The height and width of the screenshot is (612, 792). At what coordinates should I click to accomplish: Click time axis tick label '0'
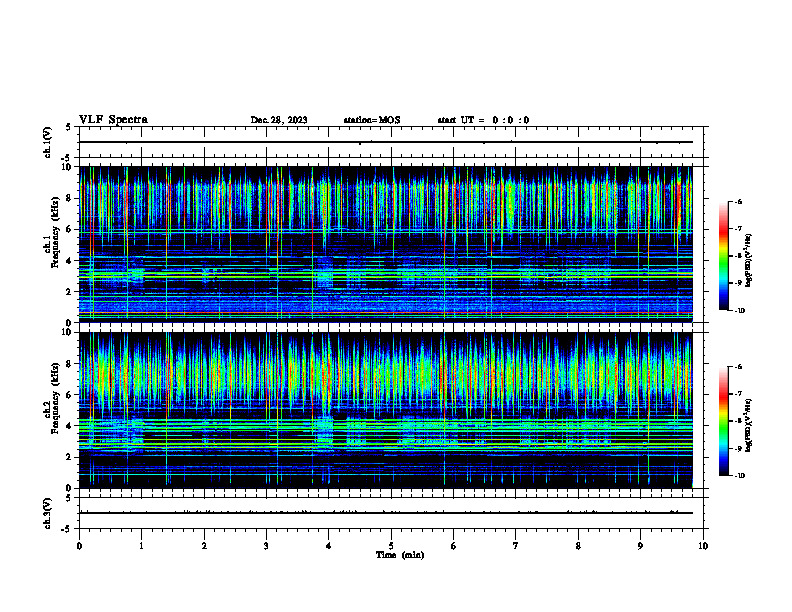coord(79,546)
